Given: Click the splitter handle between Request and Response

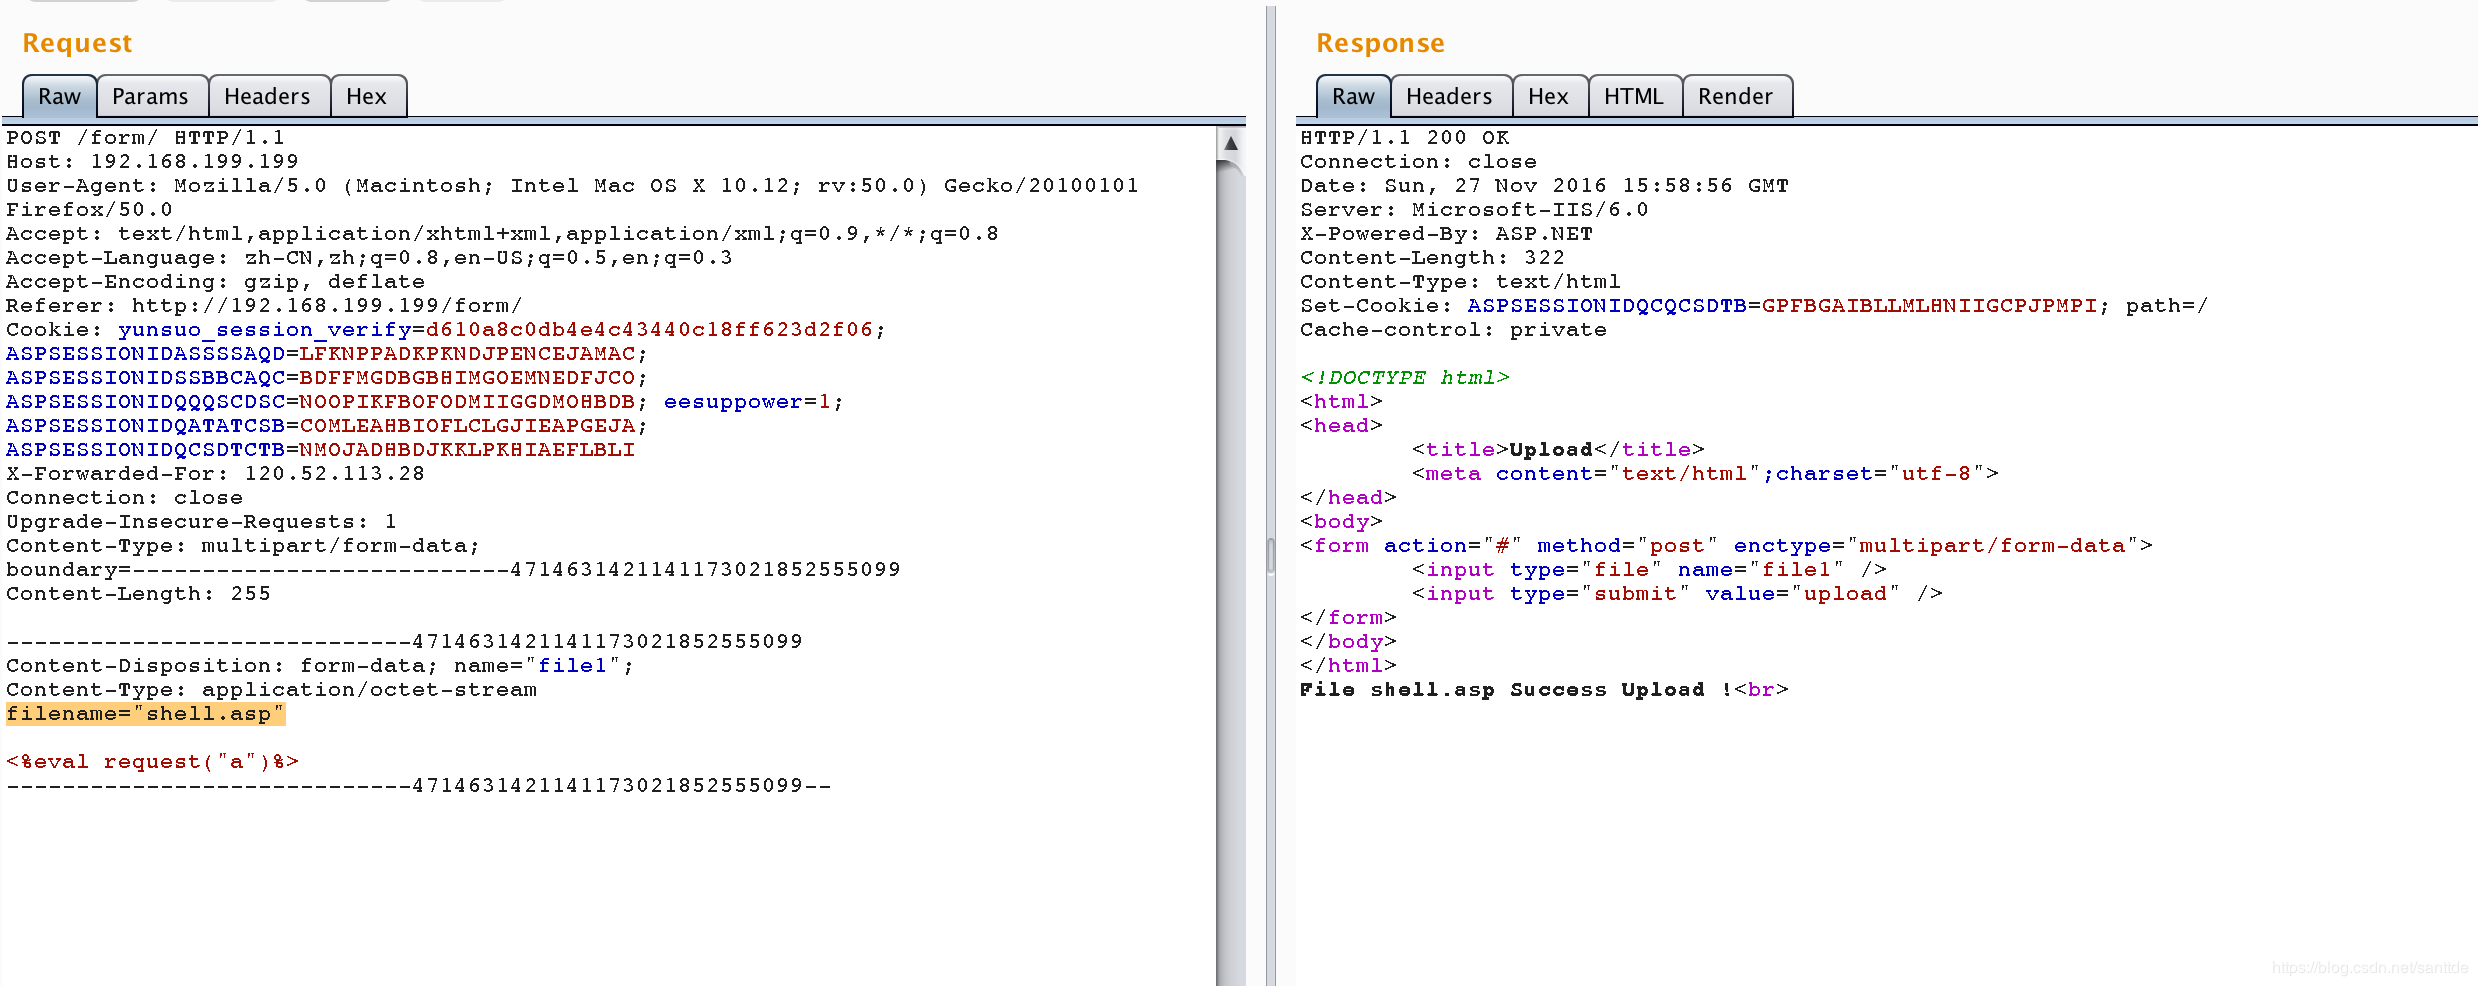Looking at the screenshot, I should click(1271, 555).
